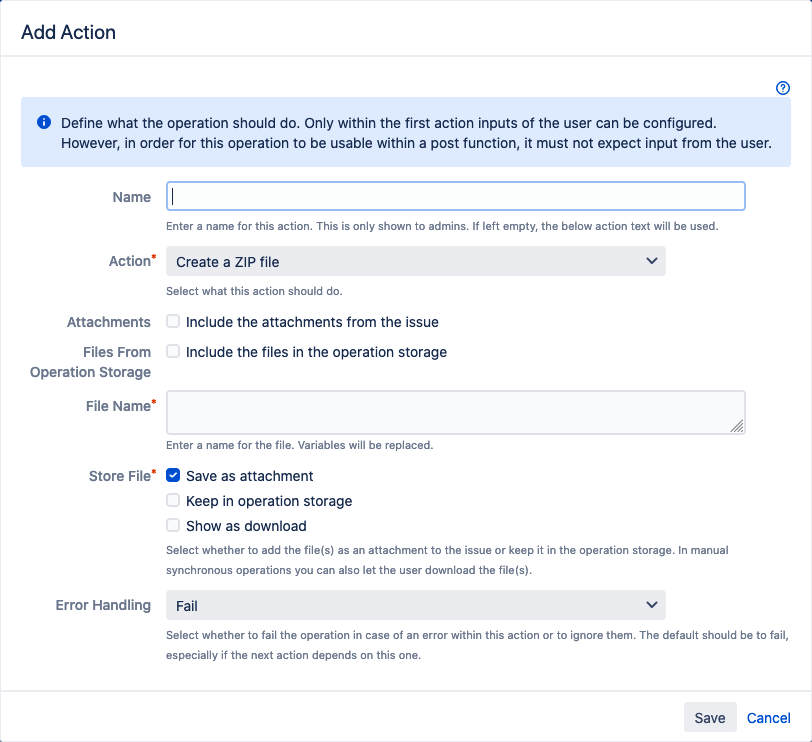The width and height of the screenshot is (812, 742).
Task: Click the File Name field label
Action: pos(117,406)
